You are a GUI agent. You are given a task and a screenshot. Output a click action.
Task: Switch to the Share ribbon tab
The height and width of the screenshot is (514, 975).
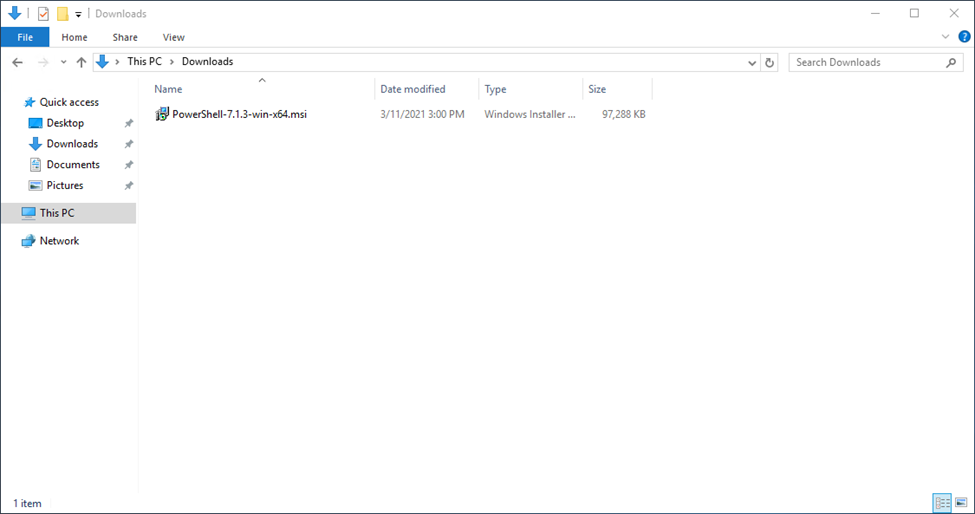tap(125, 37)
